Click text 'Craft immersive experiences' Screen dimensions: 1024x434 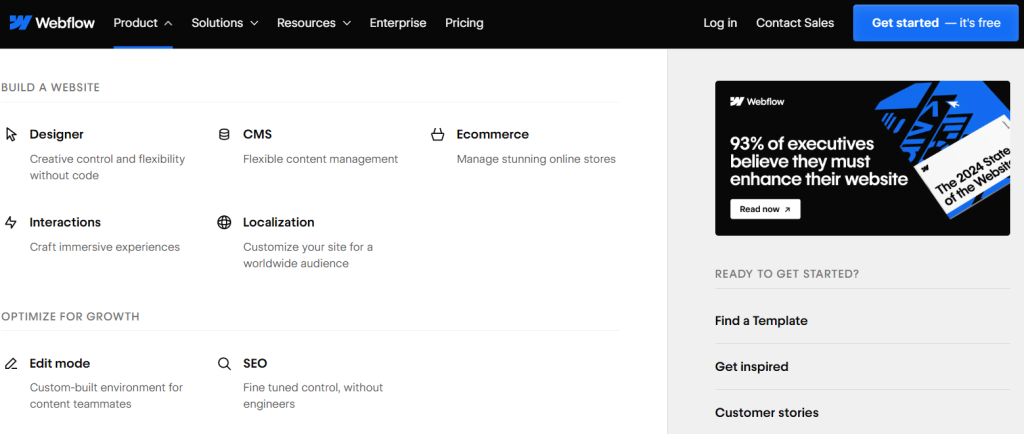click(104, 247)
